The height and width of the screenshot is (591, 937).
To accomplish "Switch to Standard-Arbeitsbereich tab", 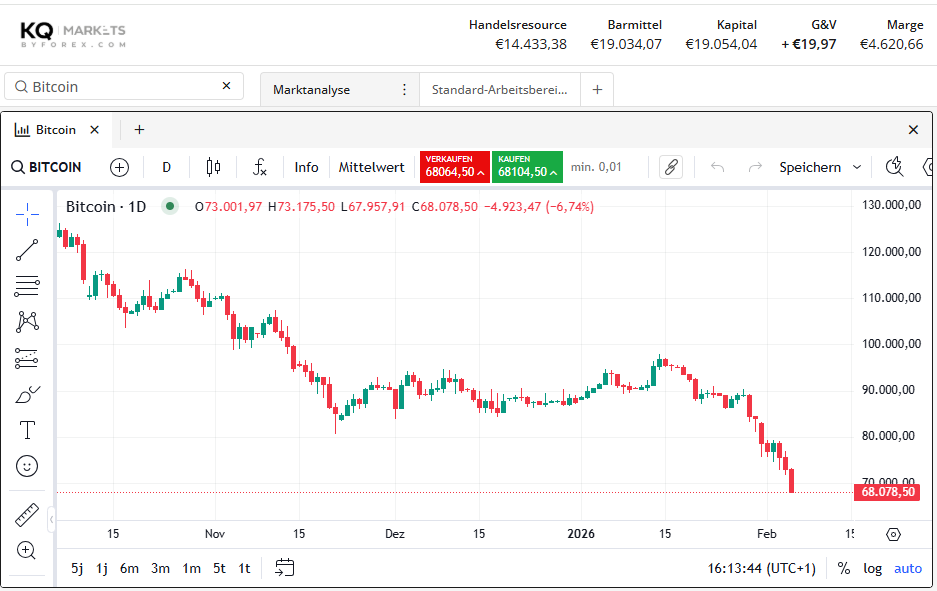I will point(499,89).
